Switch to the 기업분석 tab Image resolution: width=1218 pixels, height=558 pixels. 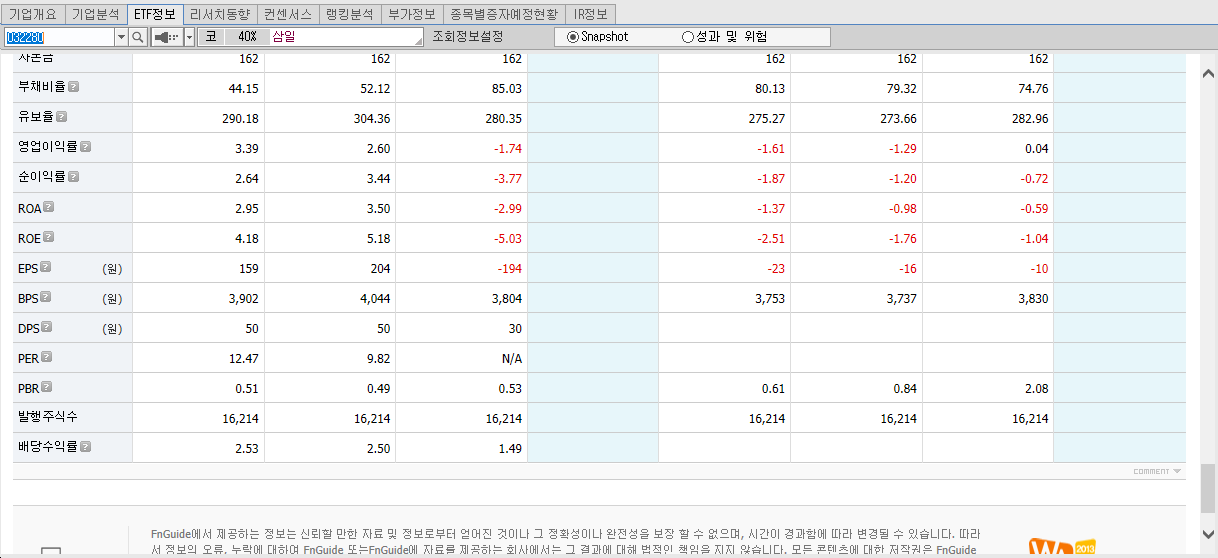pos(97,14)
